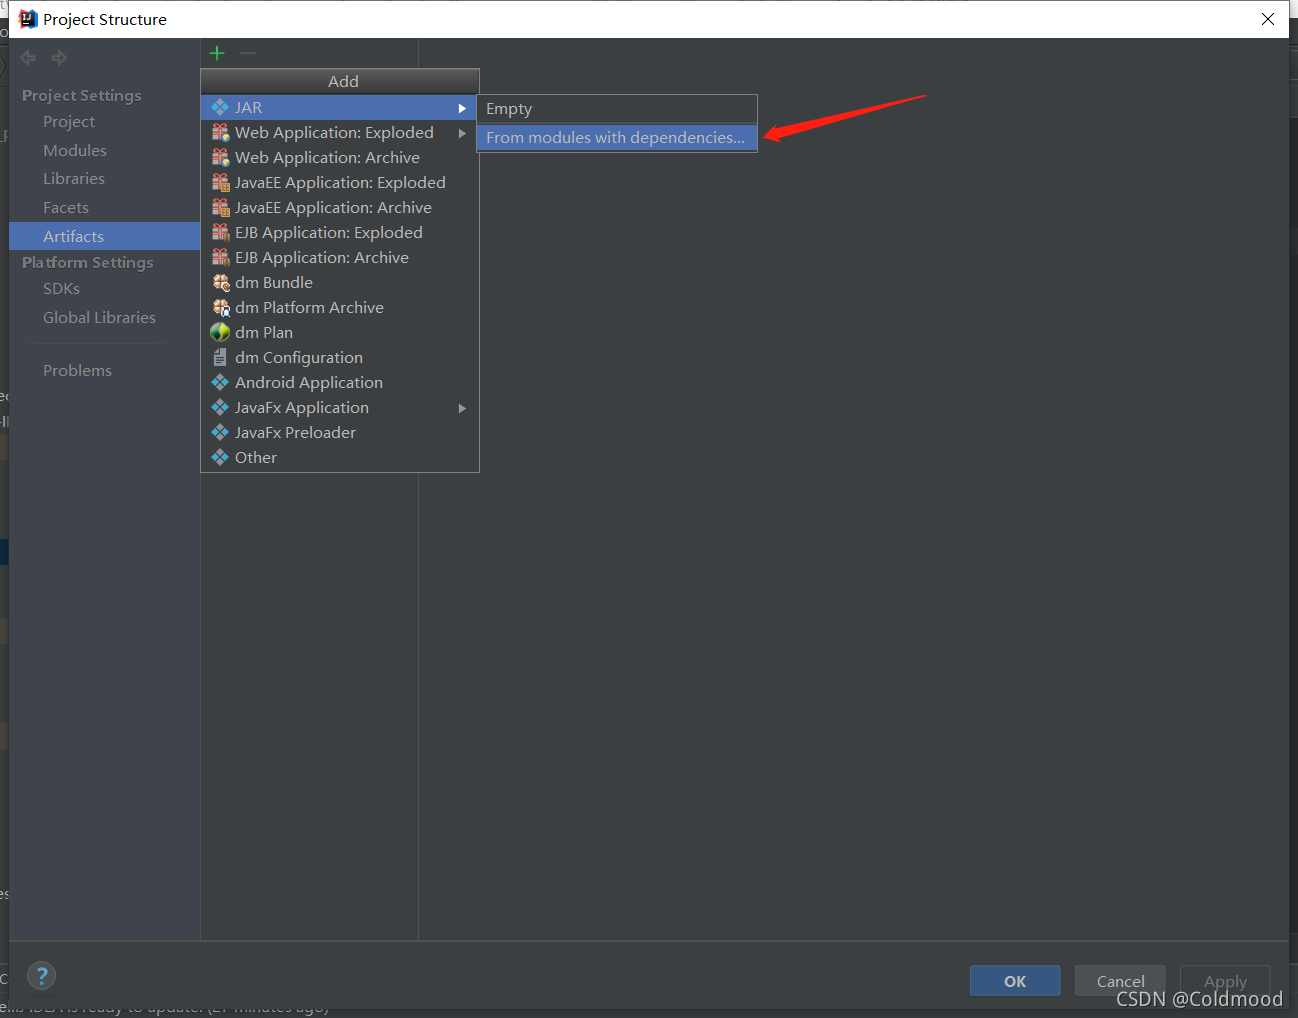1298x1018 pixels.
Task: Click the back navigation arrow icon
Action: click(x=28, y=58)
